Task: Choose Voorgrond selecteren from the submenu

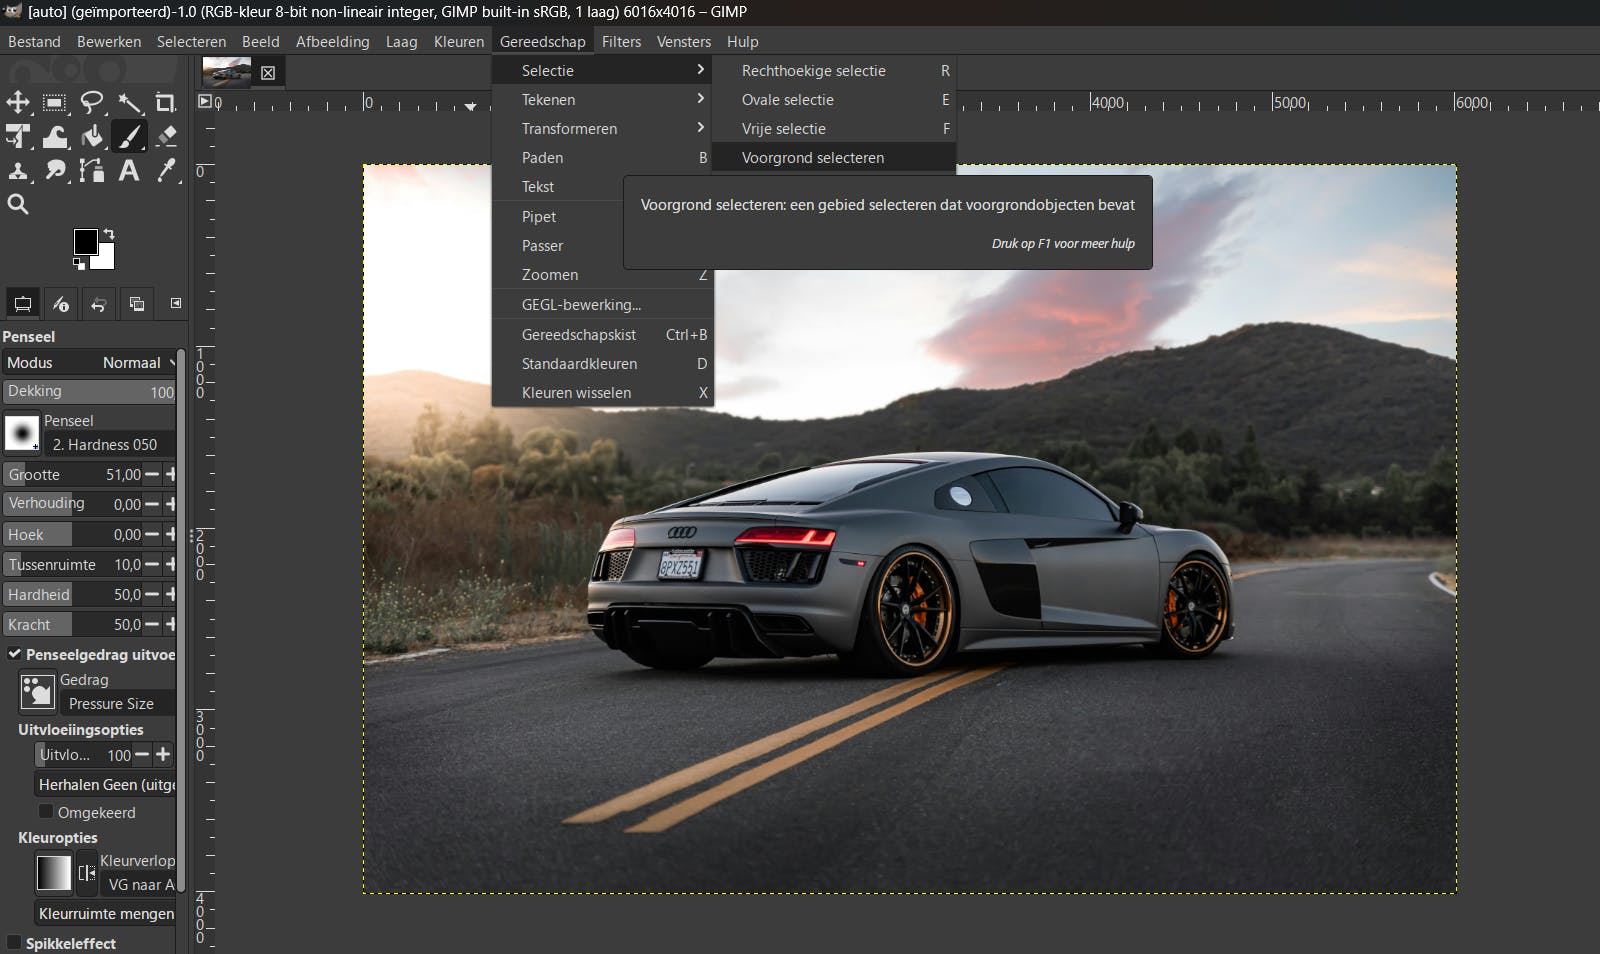Action: 812,158
